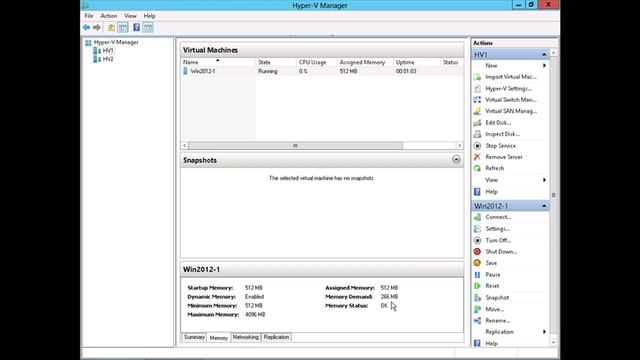Expand the Replication submenu arrow
This screenshot has width=640, height=360.
click(x=544, y=332)
